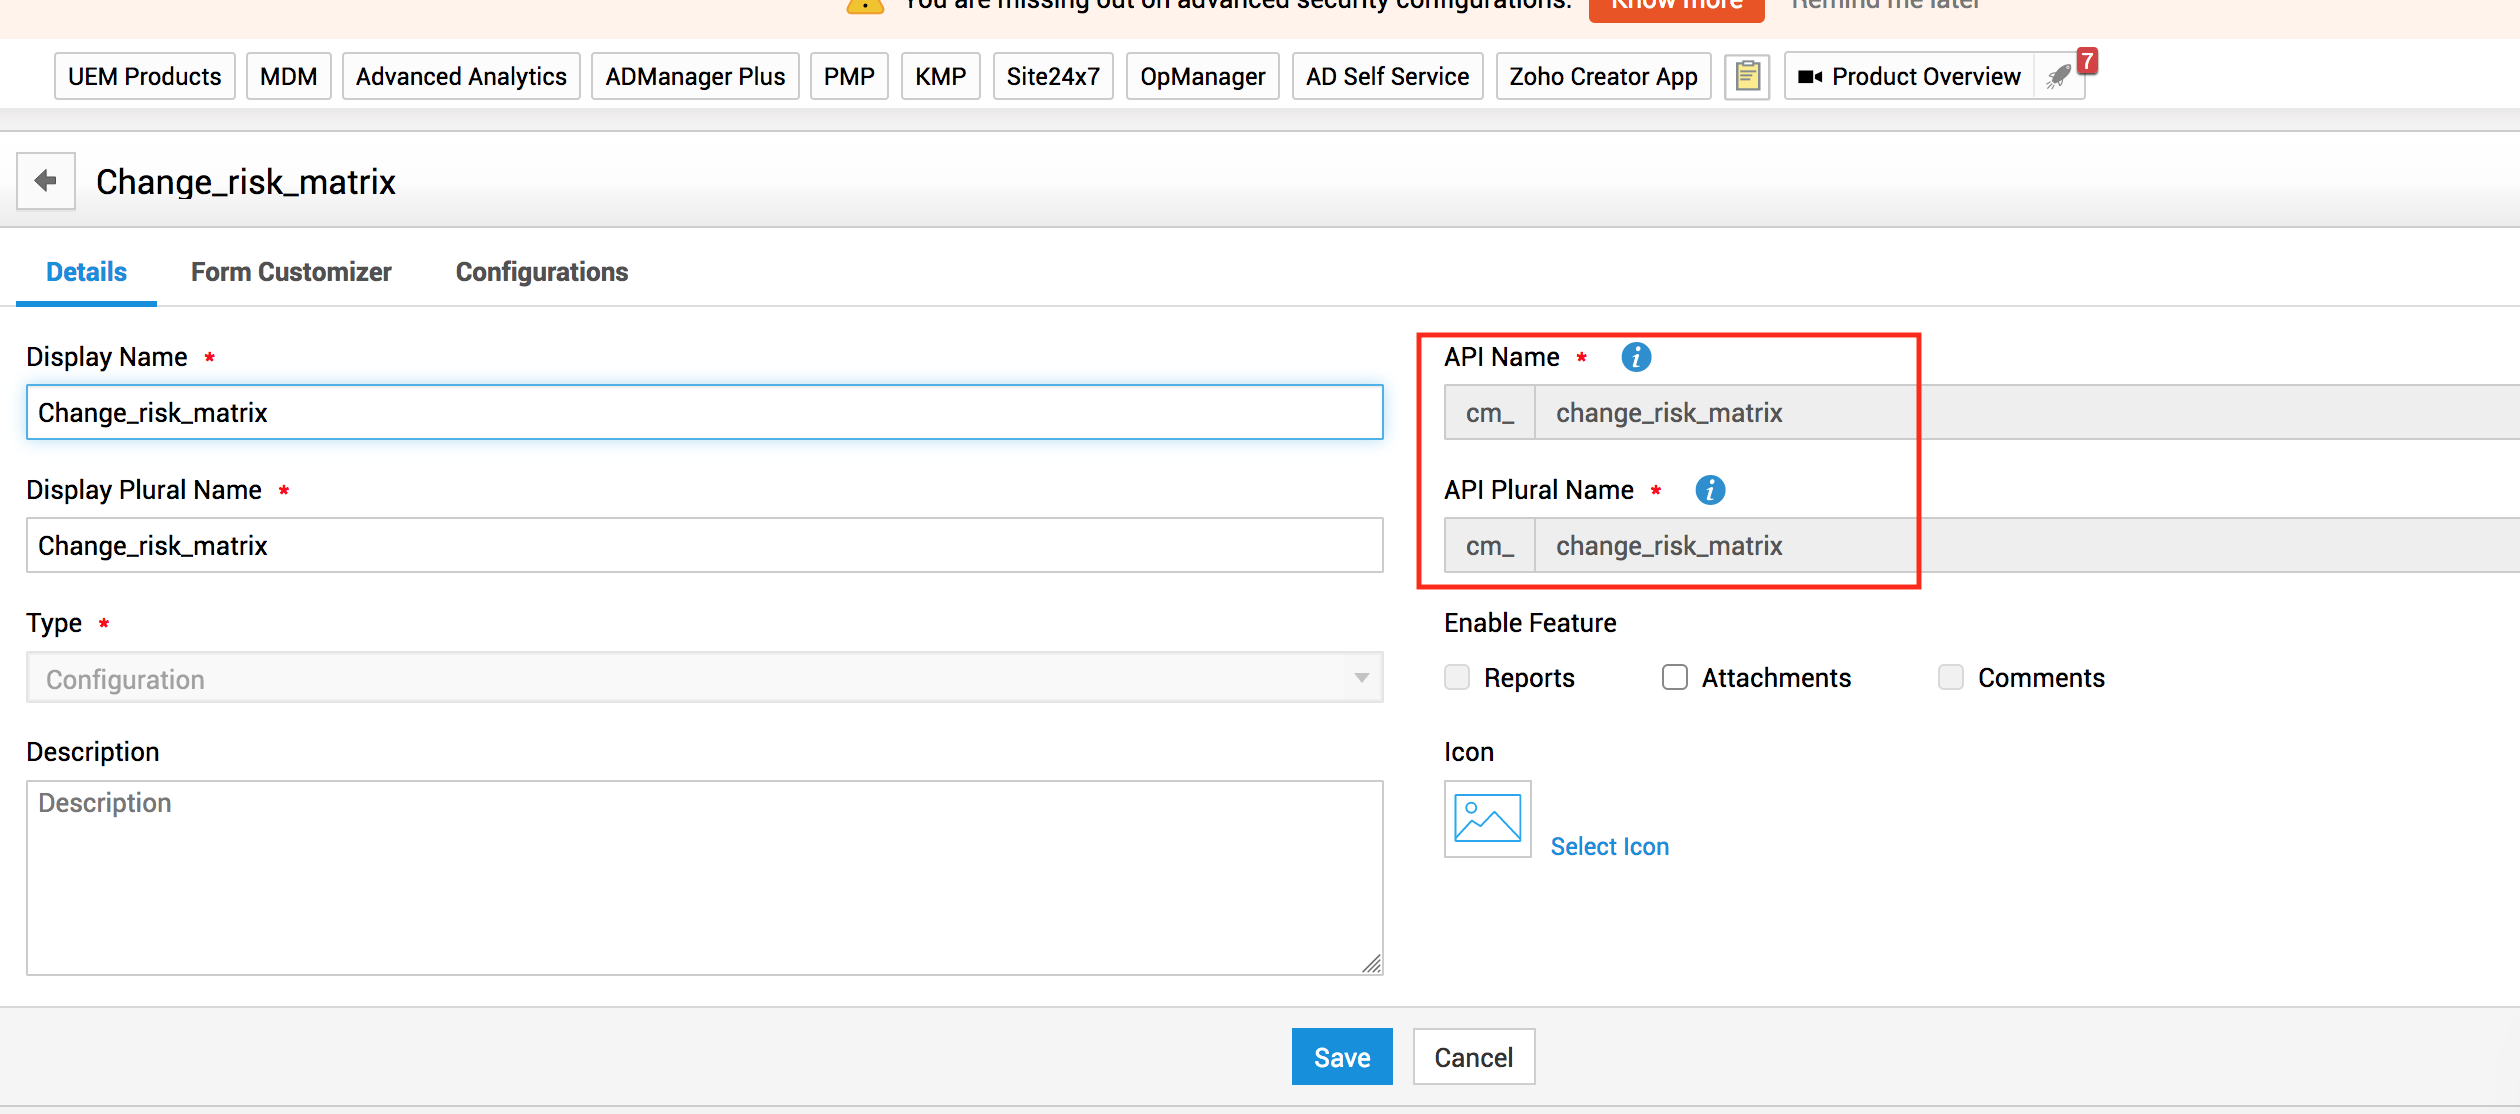
Task: Click the Product Overview video button
Action: click(1909, 77)
